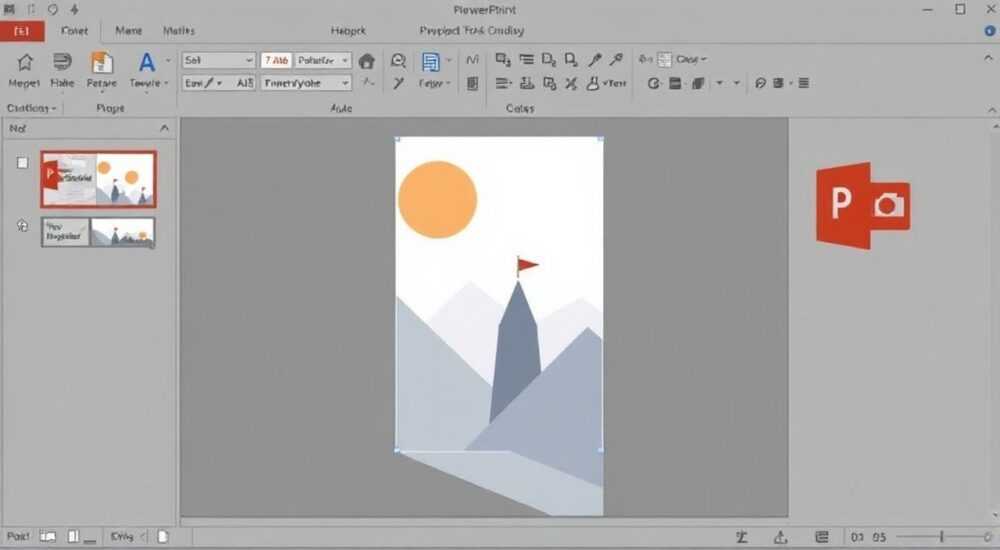Click the blue document page icon
1000x550 pixels.
click(431, 62)
